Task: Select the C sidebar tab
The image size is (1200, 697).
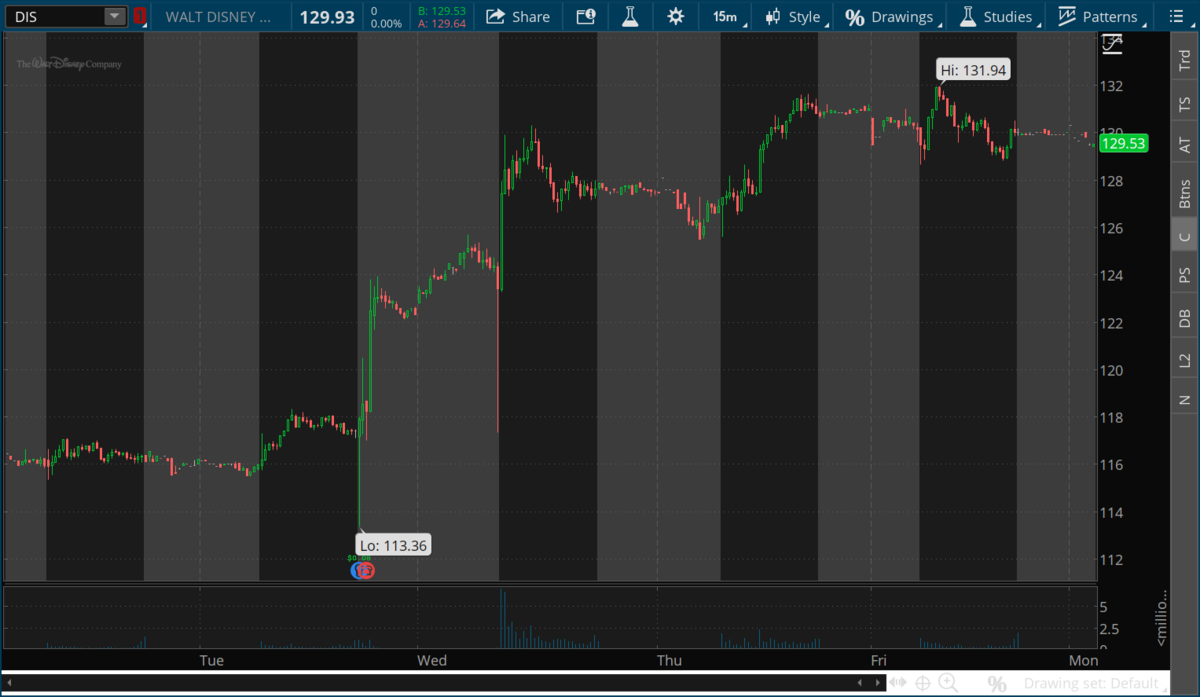Action: tap(1184, 236)
